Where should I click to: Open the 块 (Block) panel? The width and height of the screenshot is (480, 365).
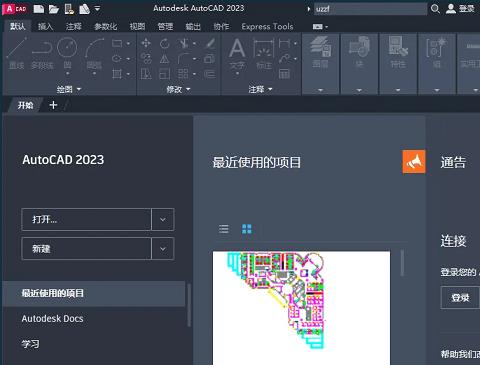[359, 63]
